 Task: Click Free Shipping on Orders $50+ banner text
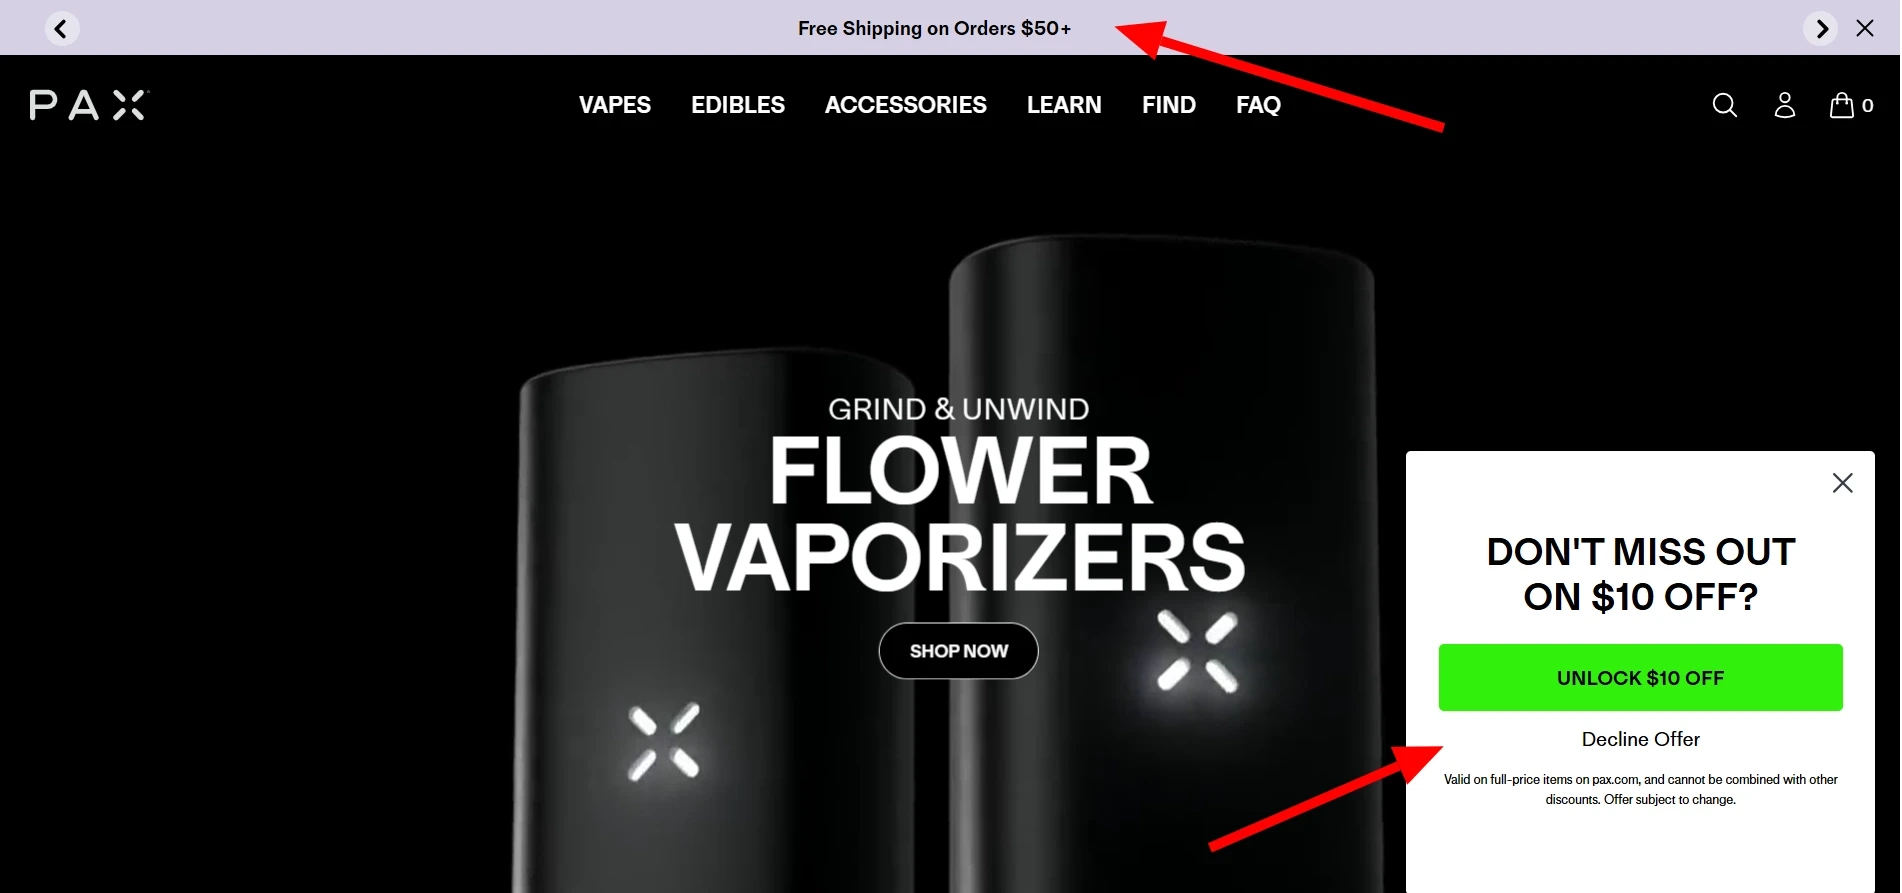point(934,28)
